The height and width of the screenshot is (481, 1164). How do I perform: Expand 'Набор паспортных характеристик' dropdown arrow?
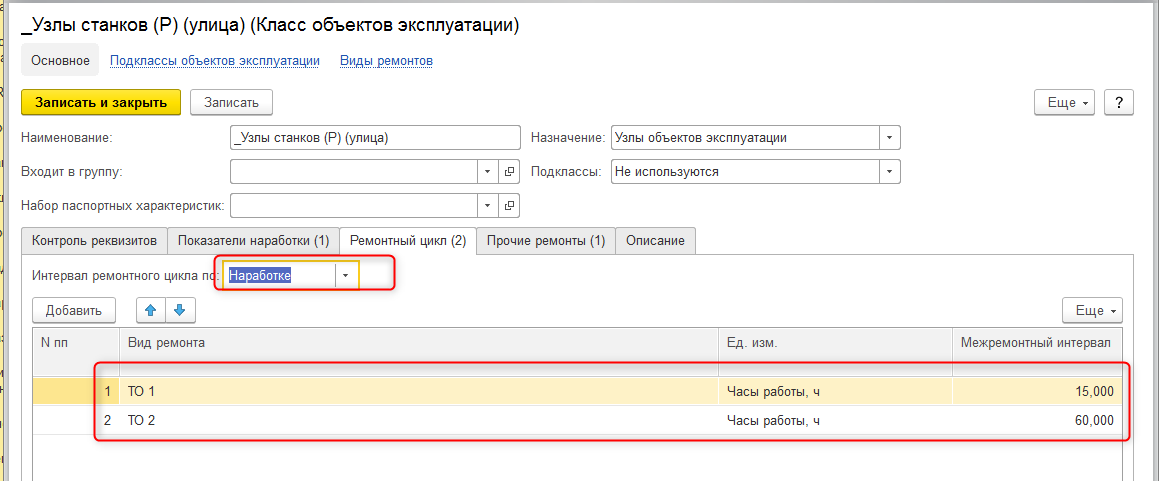coord(488,206)
